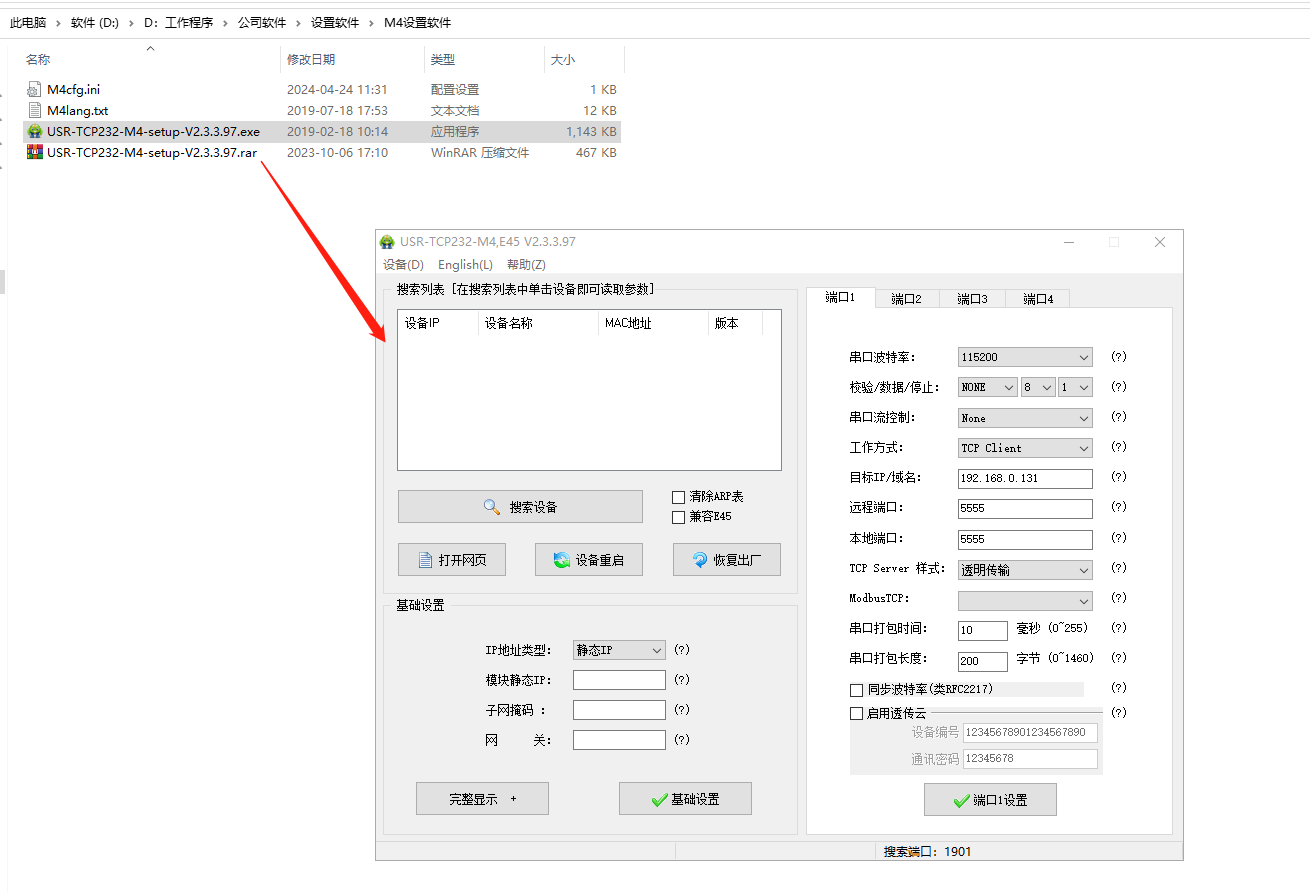Viewport: 1310px width, 893px height.
Task: Click the M4cfg.ini file icon
Action: coord(35,89)
